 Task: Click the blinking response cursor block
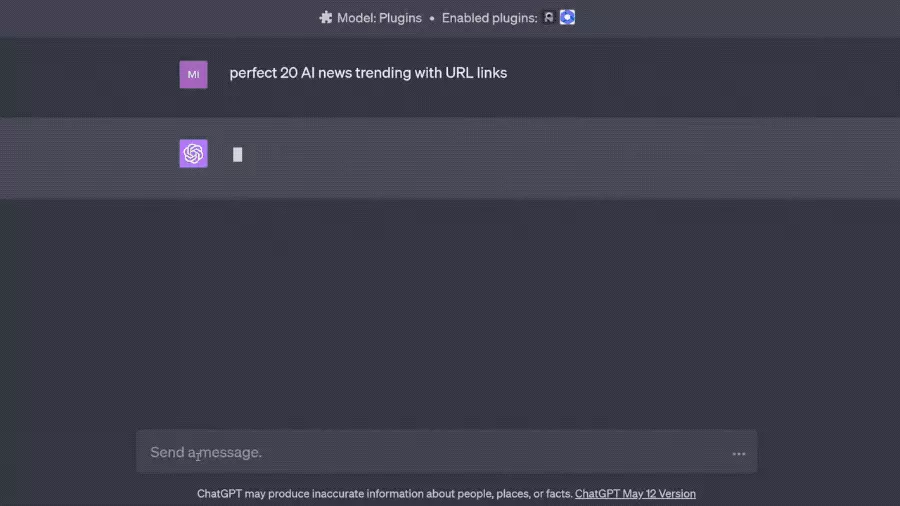click(237, 154)
